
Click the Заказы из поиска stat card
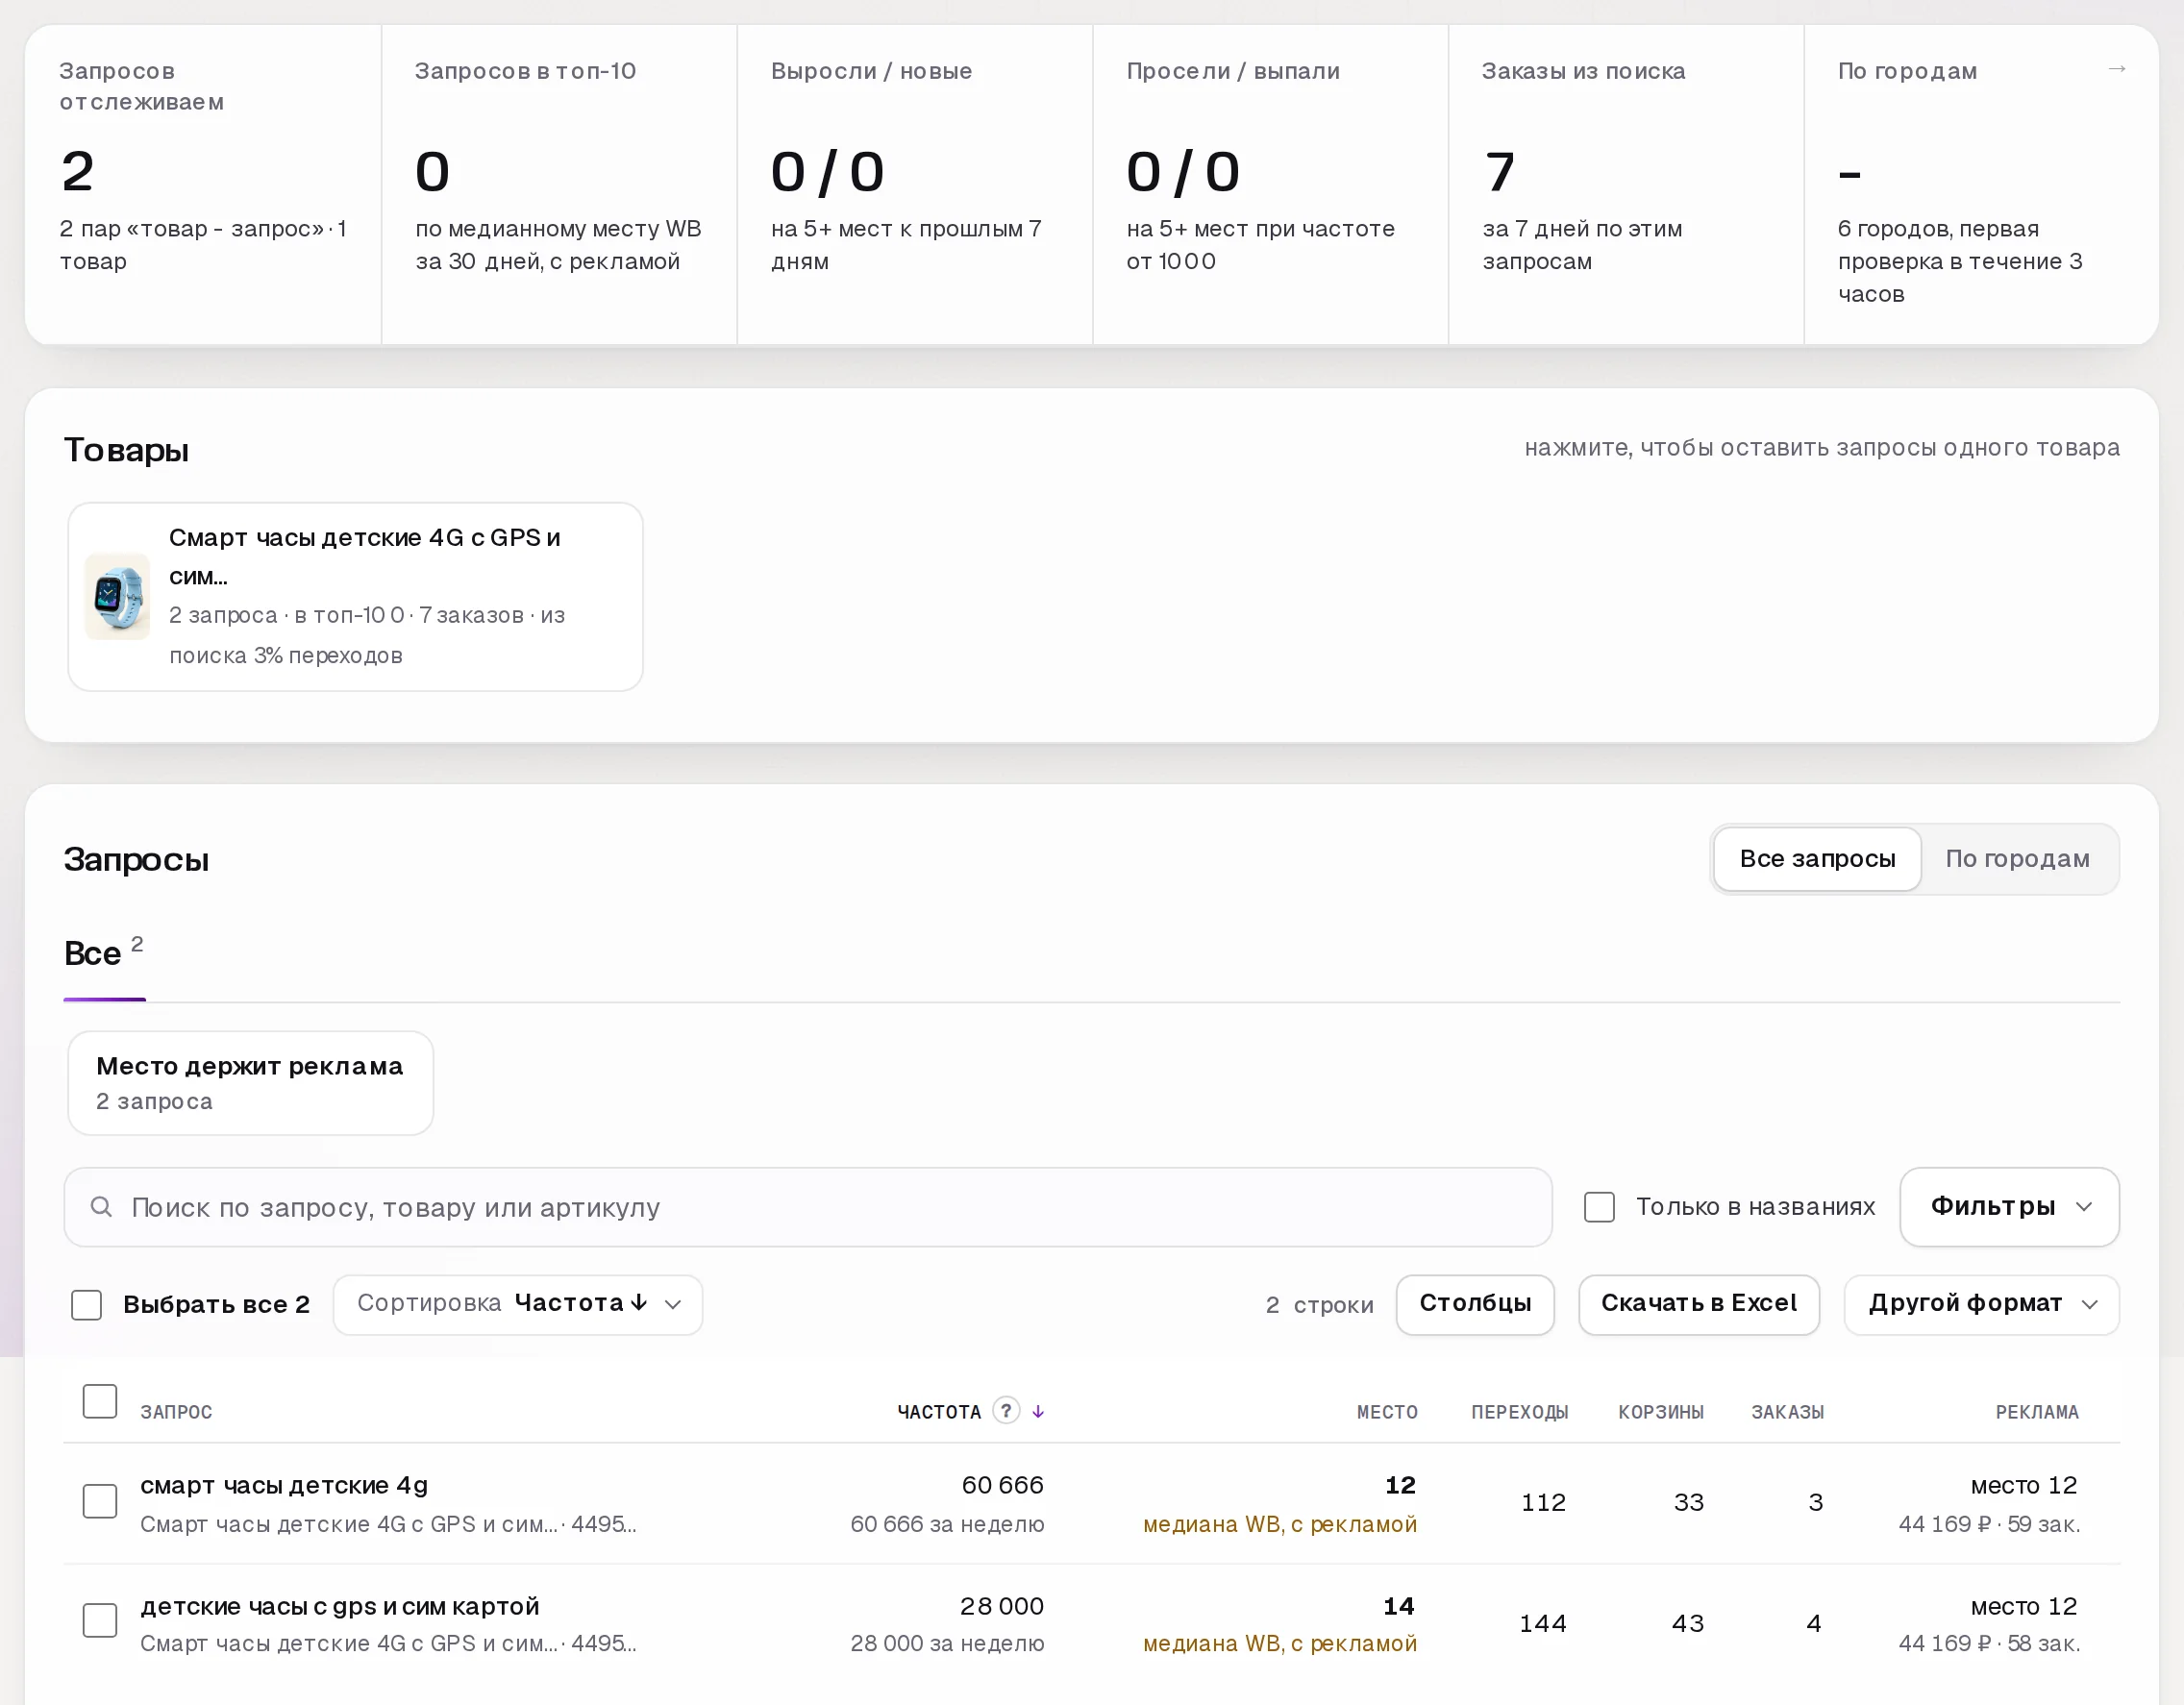(x=1626, y=185)
